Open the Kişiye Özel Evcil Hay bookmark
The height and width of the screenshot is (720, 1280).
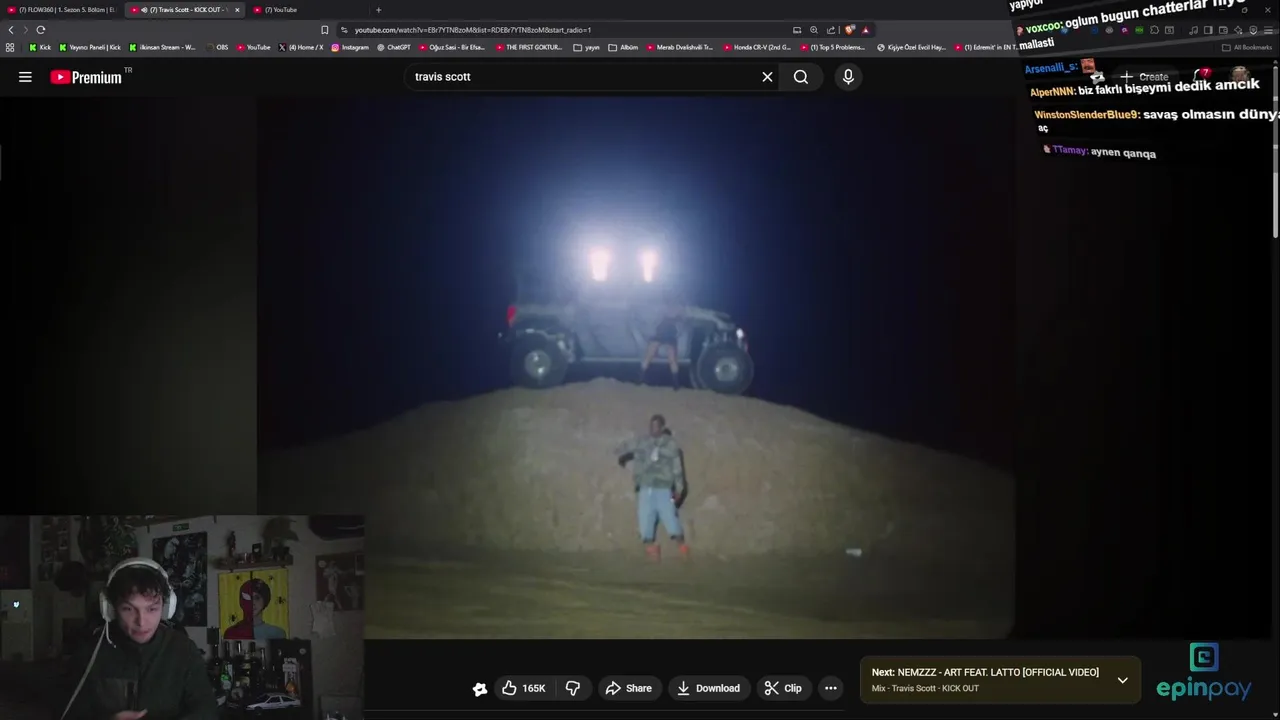pos(911,47)
